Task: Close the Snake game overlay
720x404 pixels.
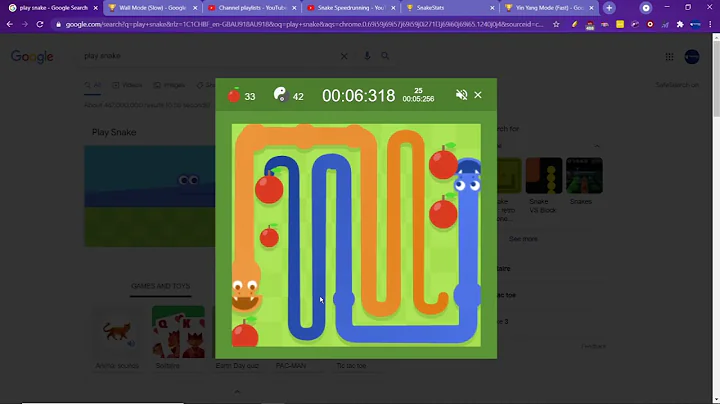Action: (478, 95)
